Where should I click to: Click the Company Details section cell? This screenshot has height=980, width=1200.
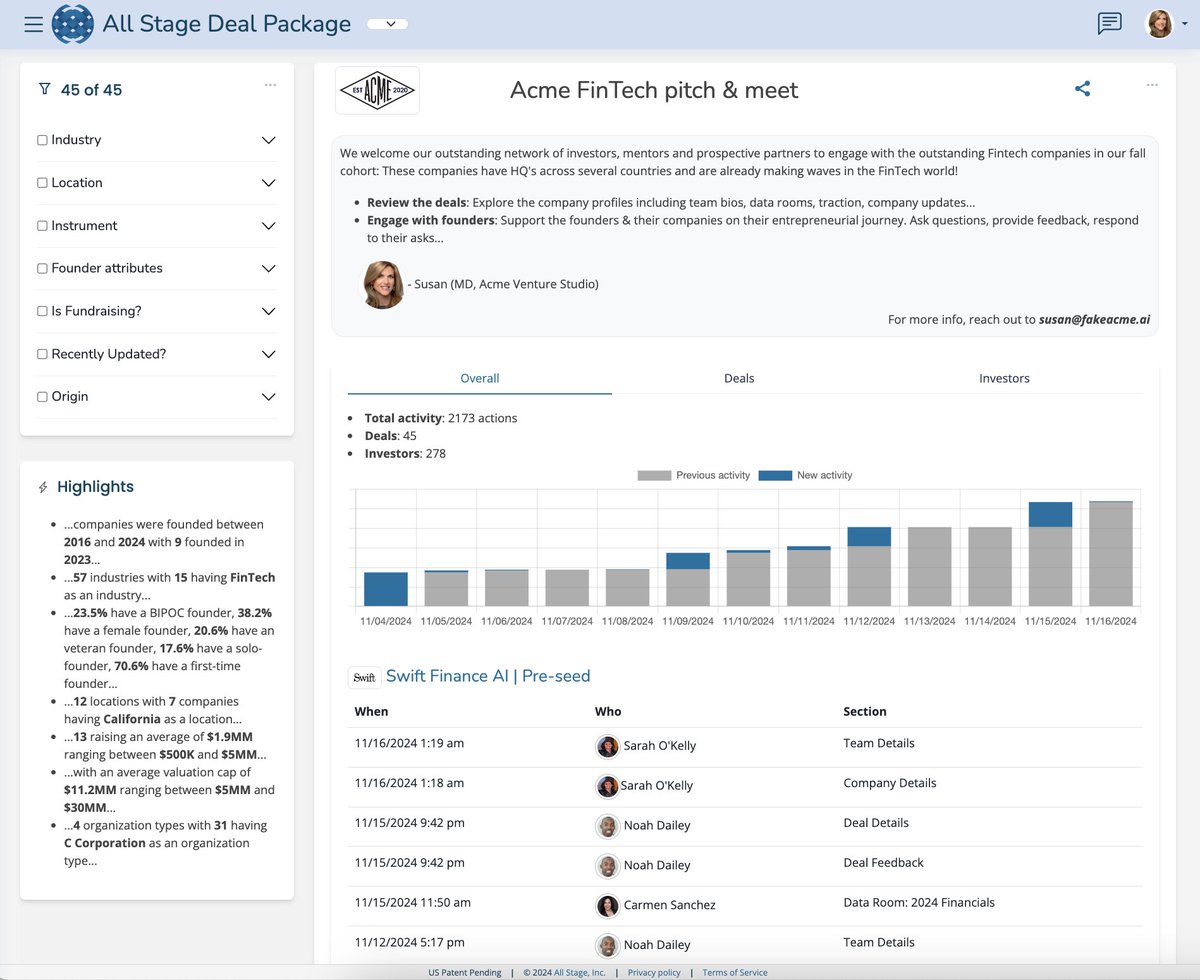coord(890,783)
